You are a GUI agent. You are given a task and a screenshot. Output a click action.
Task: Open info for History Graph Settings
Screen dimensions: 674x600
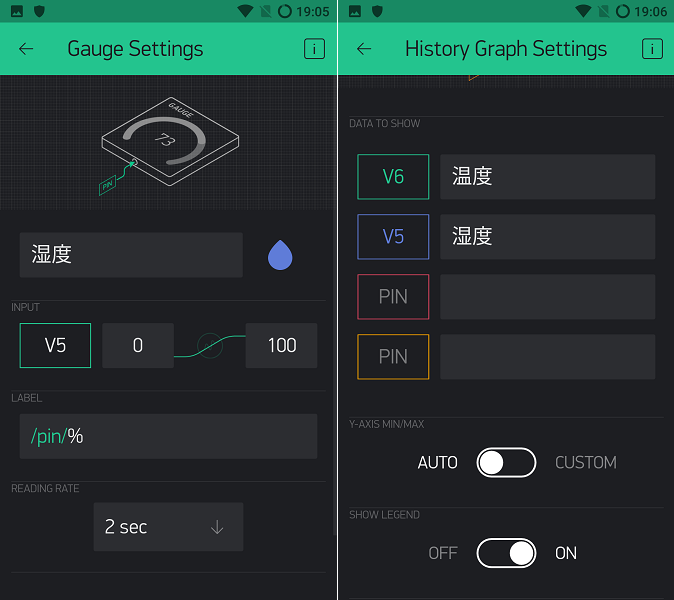(x=652, y=49)
